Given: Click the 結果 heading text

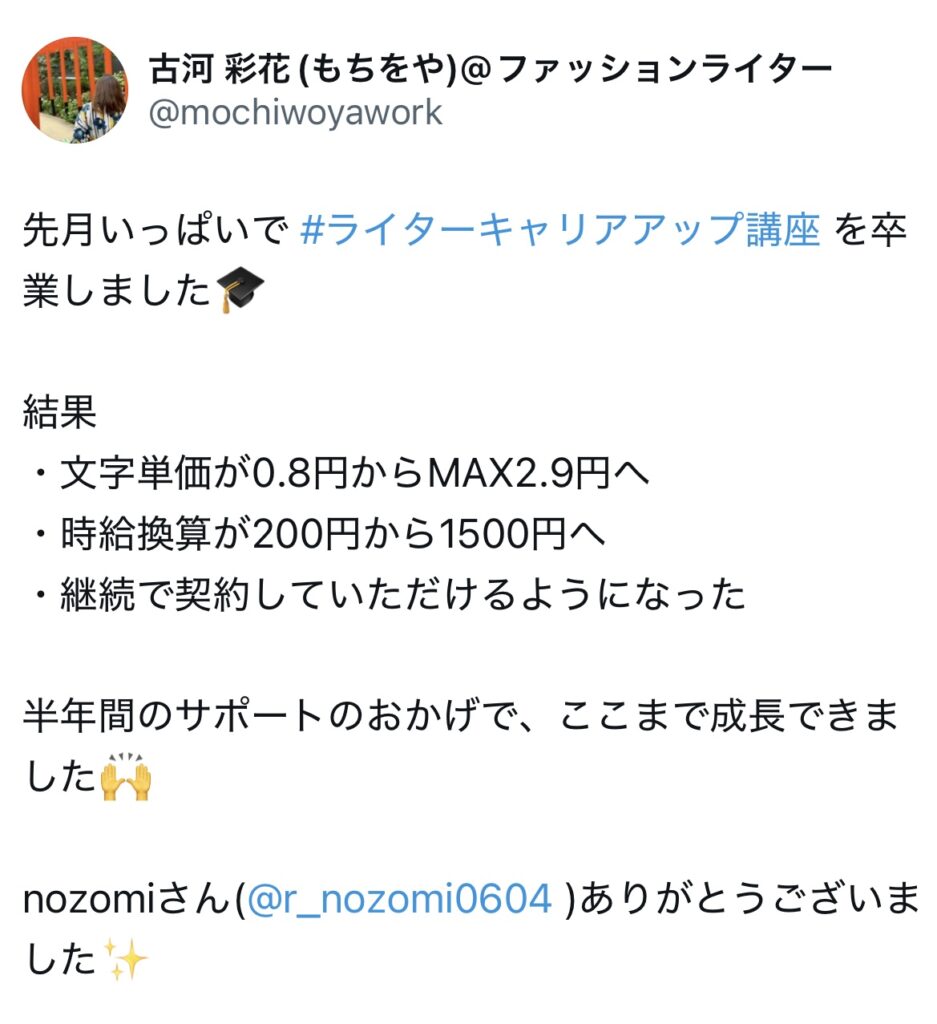Looking at the screenshot, I should (x=60, y=413).
